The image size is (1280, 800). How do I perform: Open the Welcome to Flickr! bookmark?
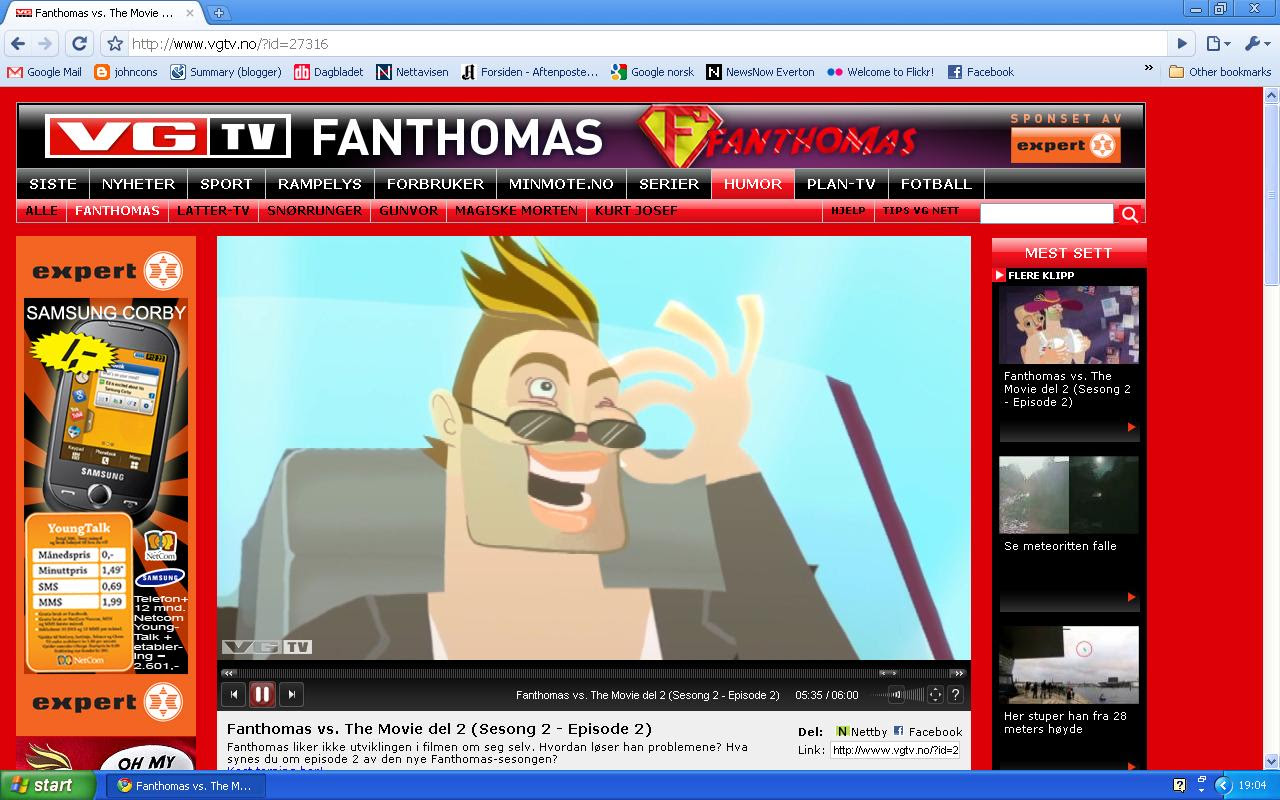pyautogui.click(x=880, y=72)
